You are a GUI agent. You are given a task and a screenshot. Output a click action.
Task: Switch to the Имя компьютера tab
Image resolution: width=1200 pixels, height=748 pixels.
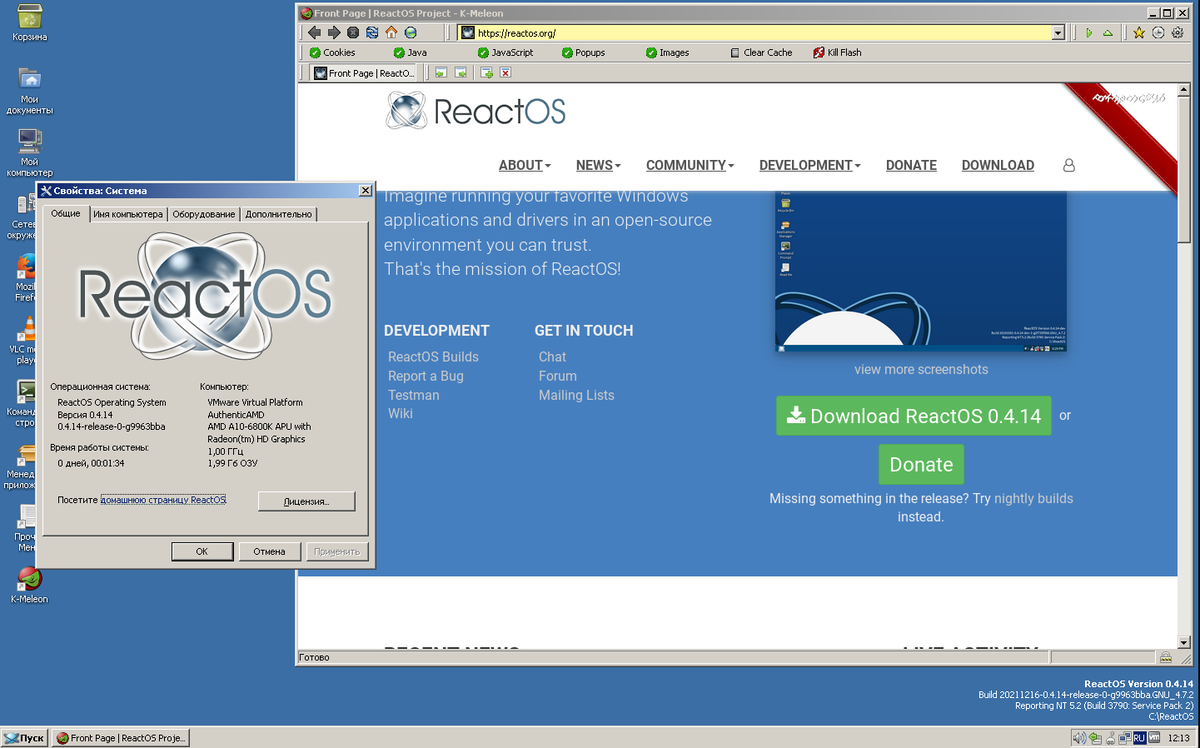128,214
